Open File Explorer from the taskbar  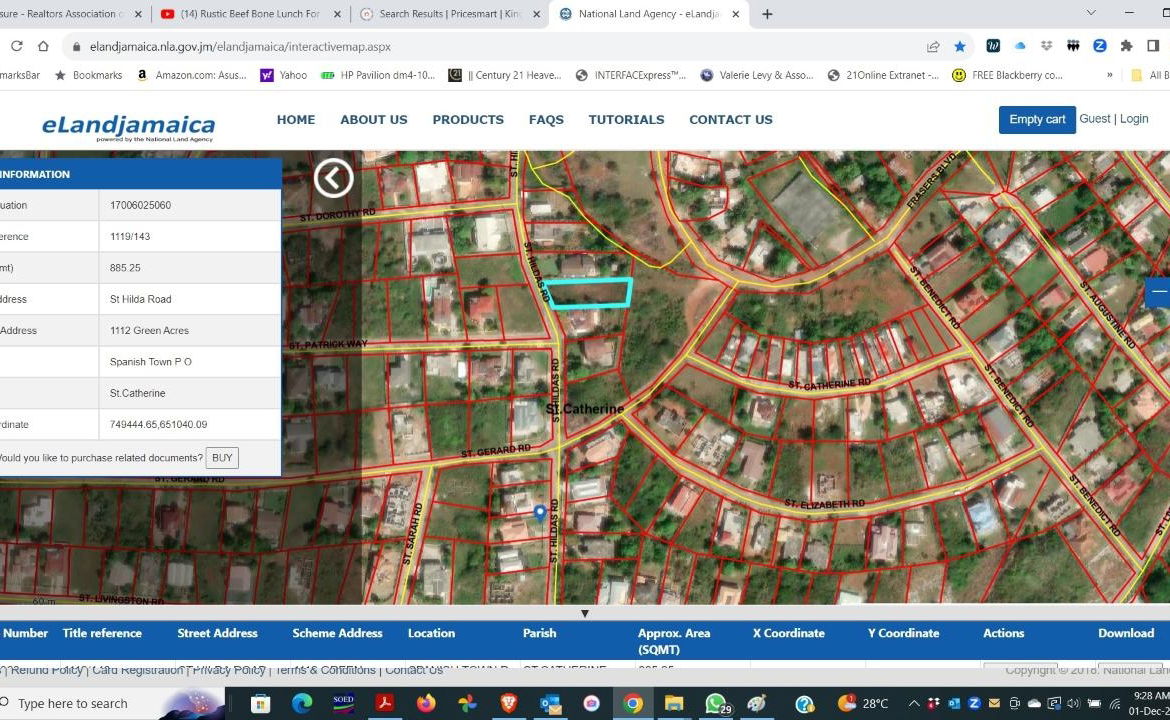(x=674, y=703)
